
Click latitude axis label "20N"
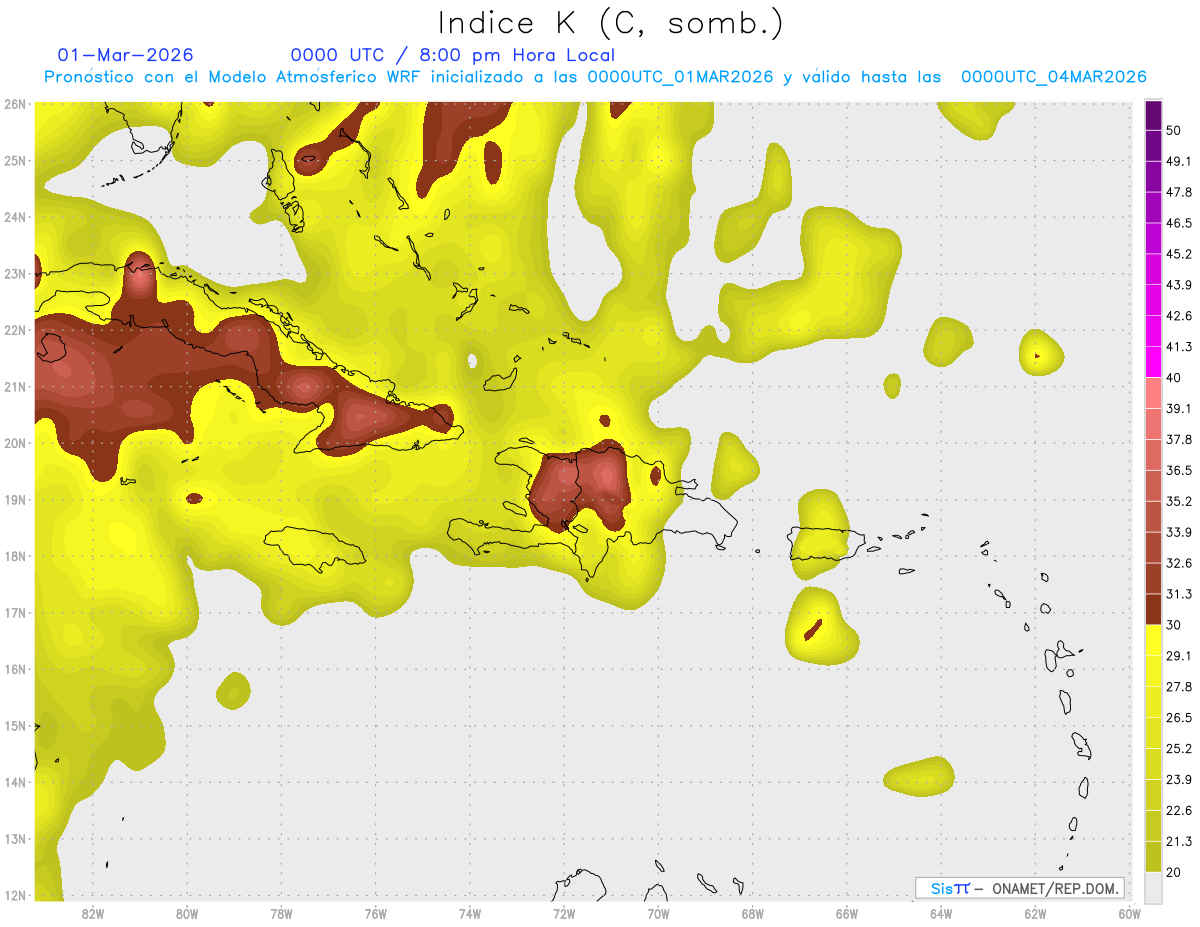pyautogui.click(x=14, y=443)
